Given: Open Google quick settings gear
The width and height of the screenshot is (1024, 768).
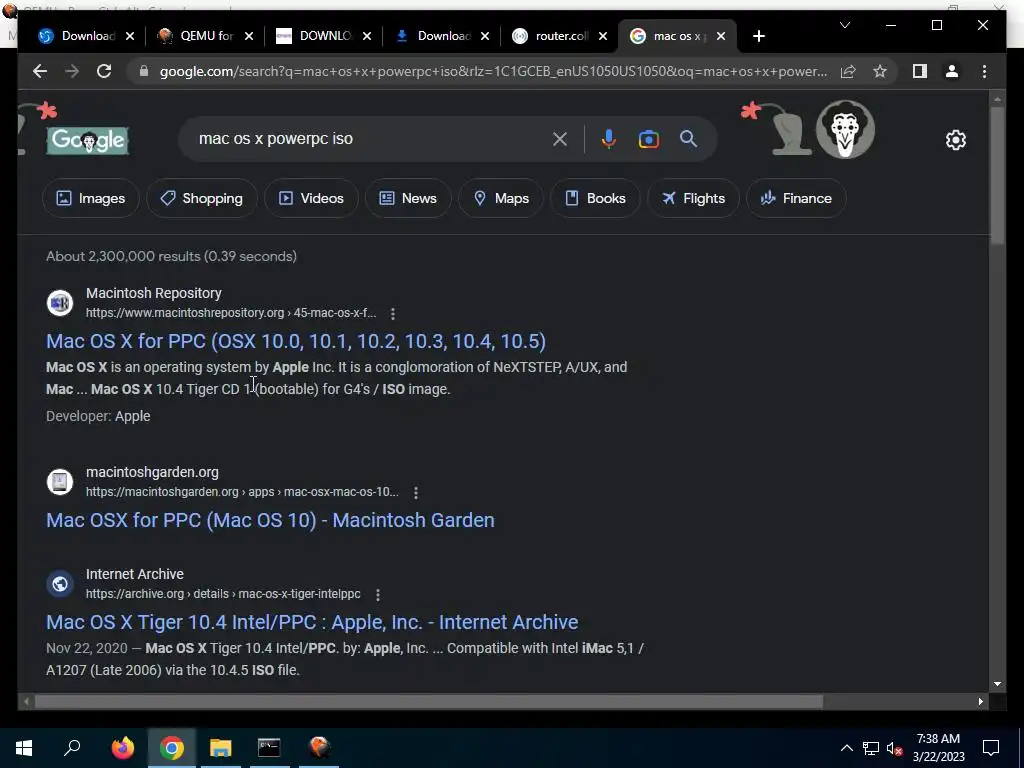Looking at the screenshot, I should tap(955, 140).
